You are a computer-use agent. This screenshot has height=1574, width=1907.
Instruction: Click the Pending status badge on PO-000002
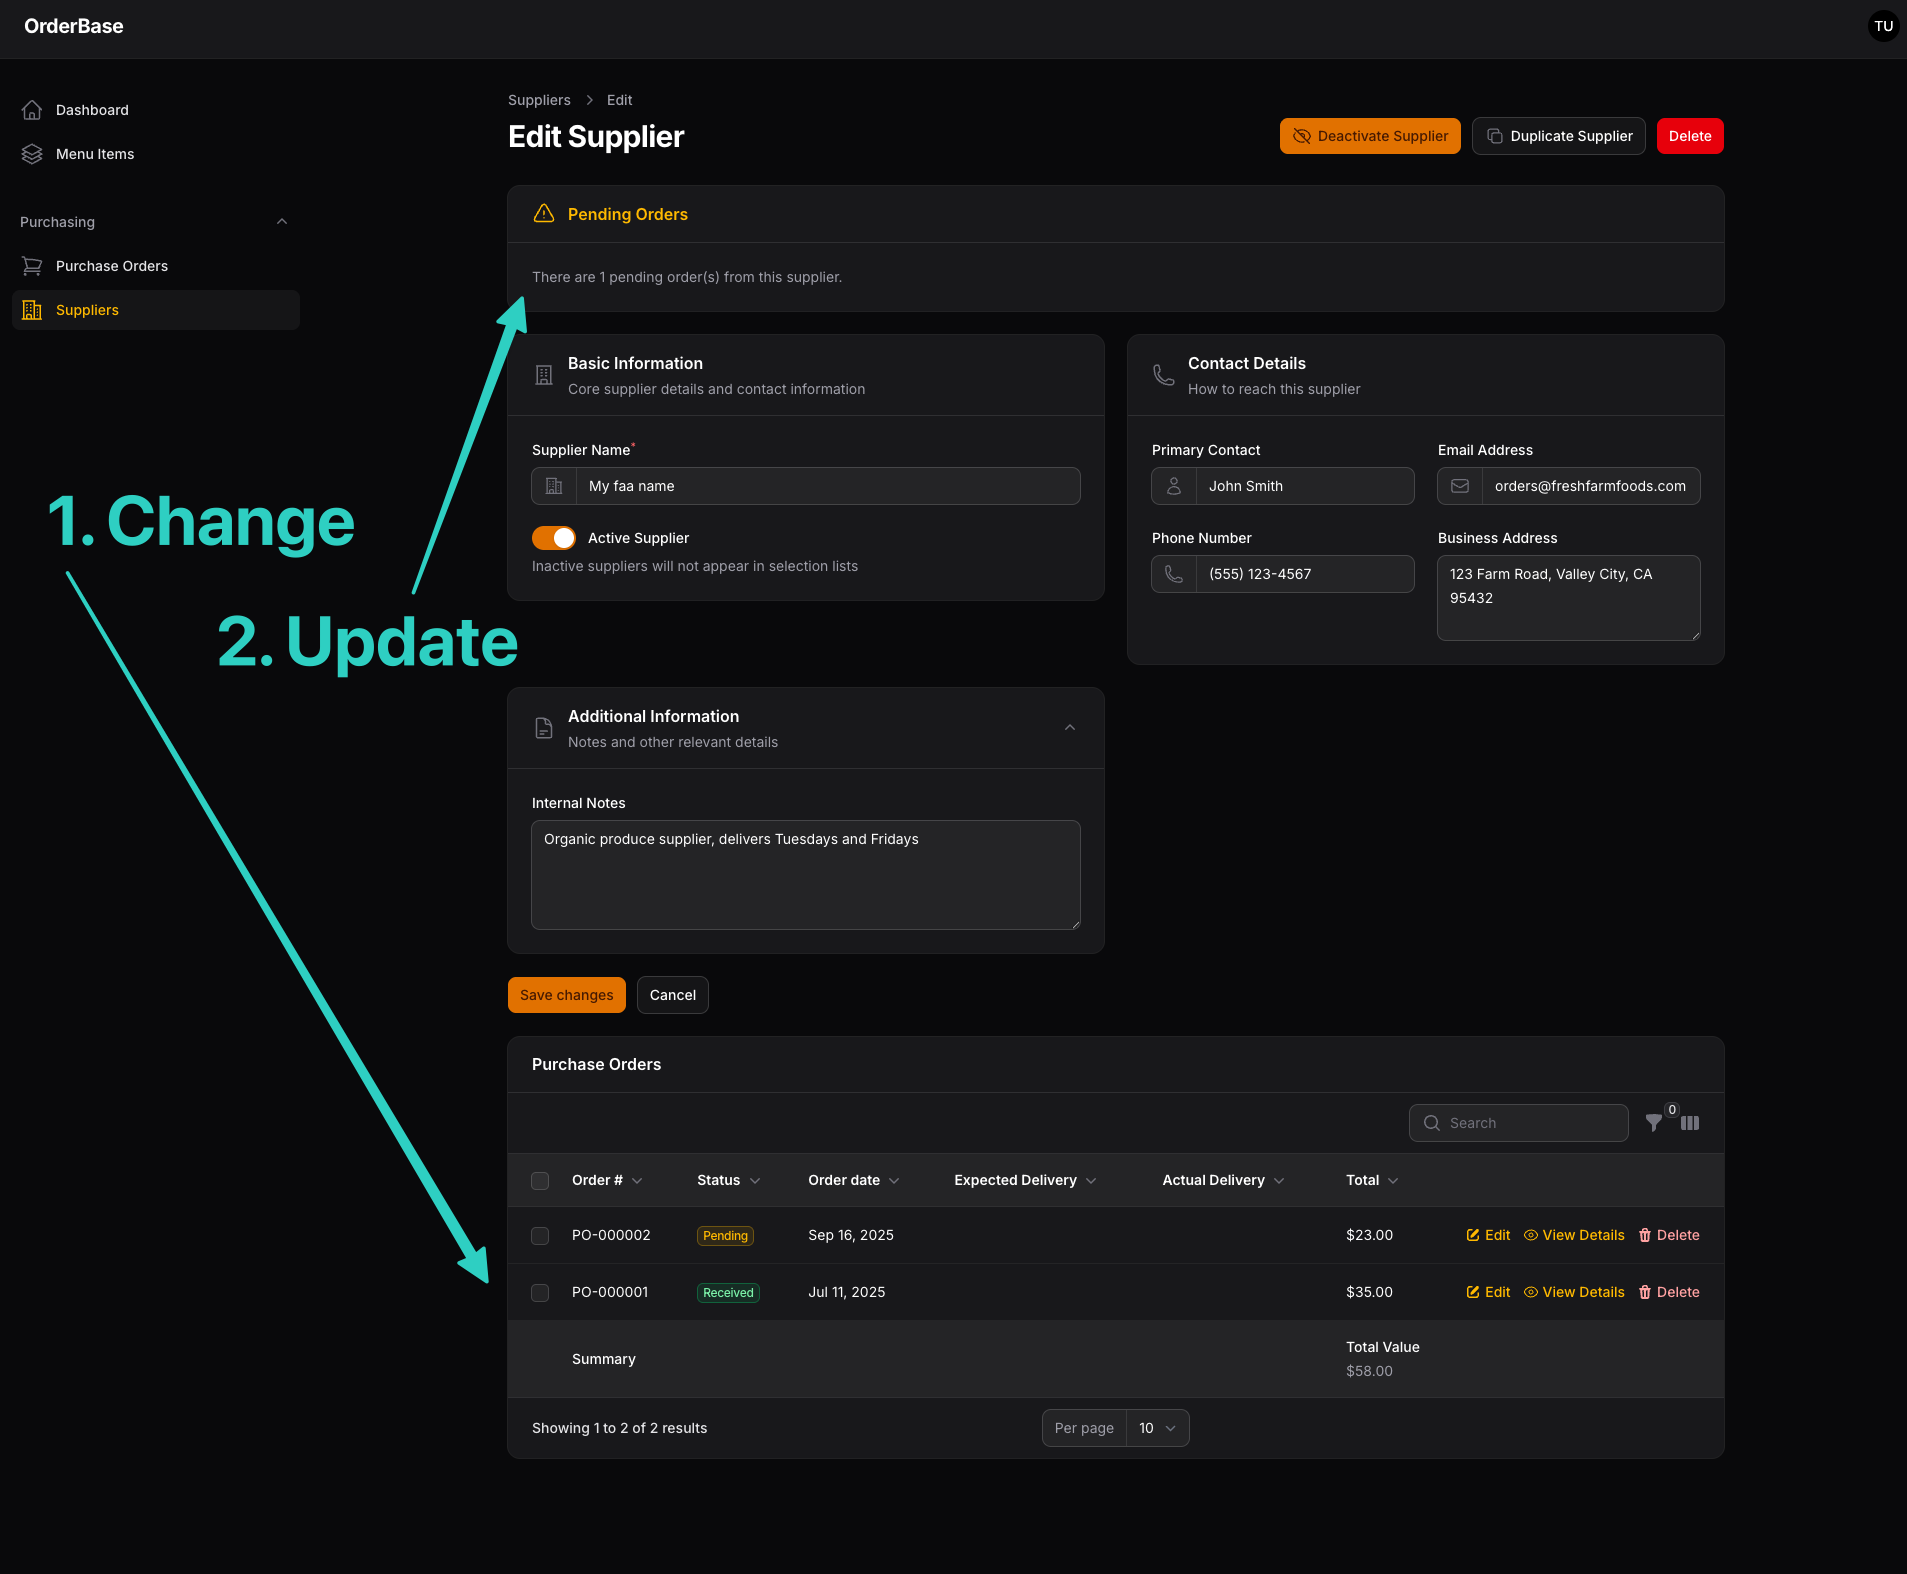pos(724,1235)
